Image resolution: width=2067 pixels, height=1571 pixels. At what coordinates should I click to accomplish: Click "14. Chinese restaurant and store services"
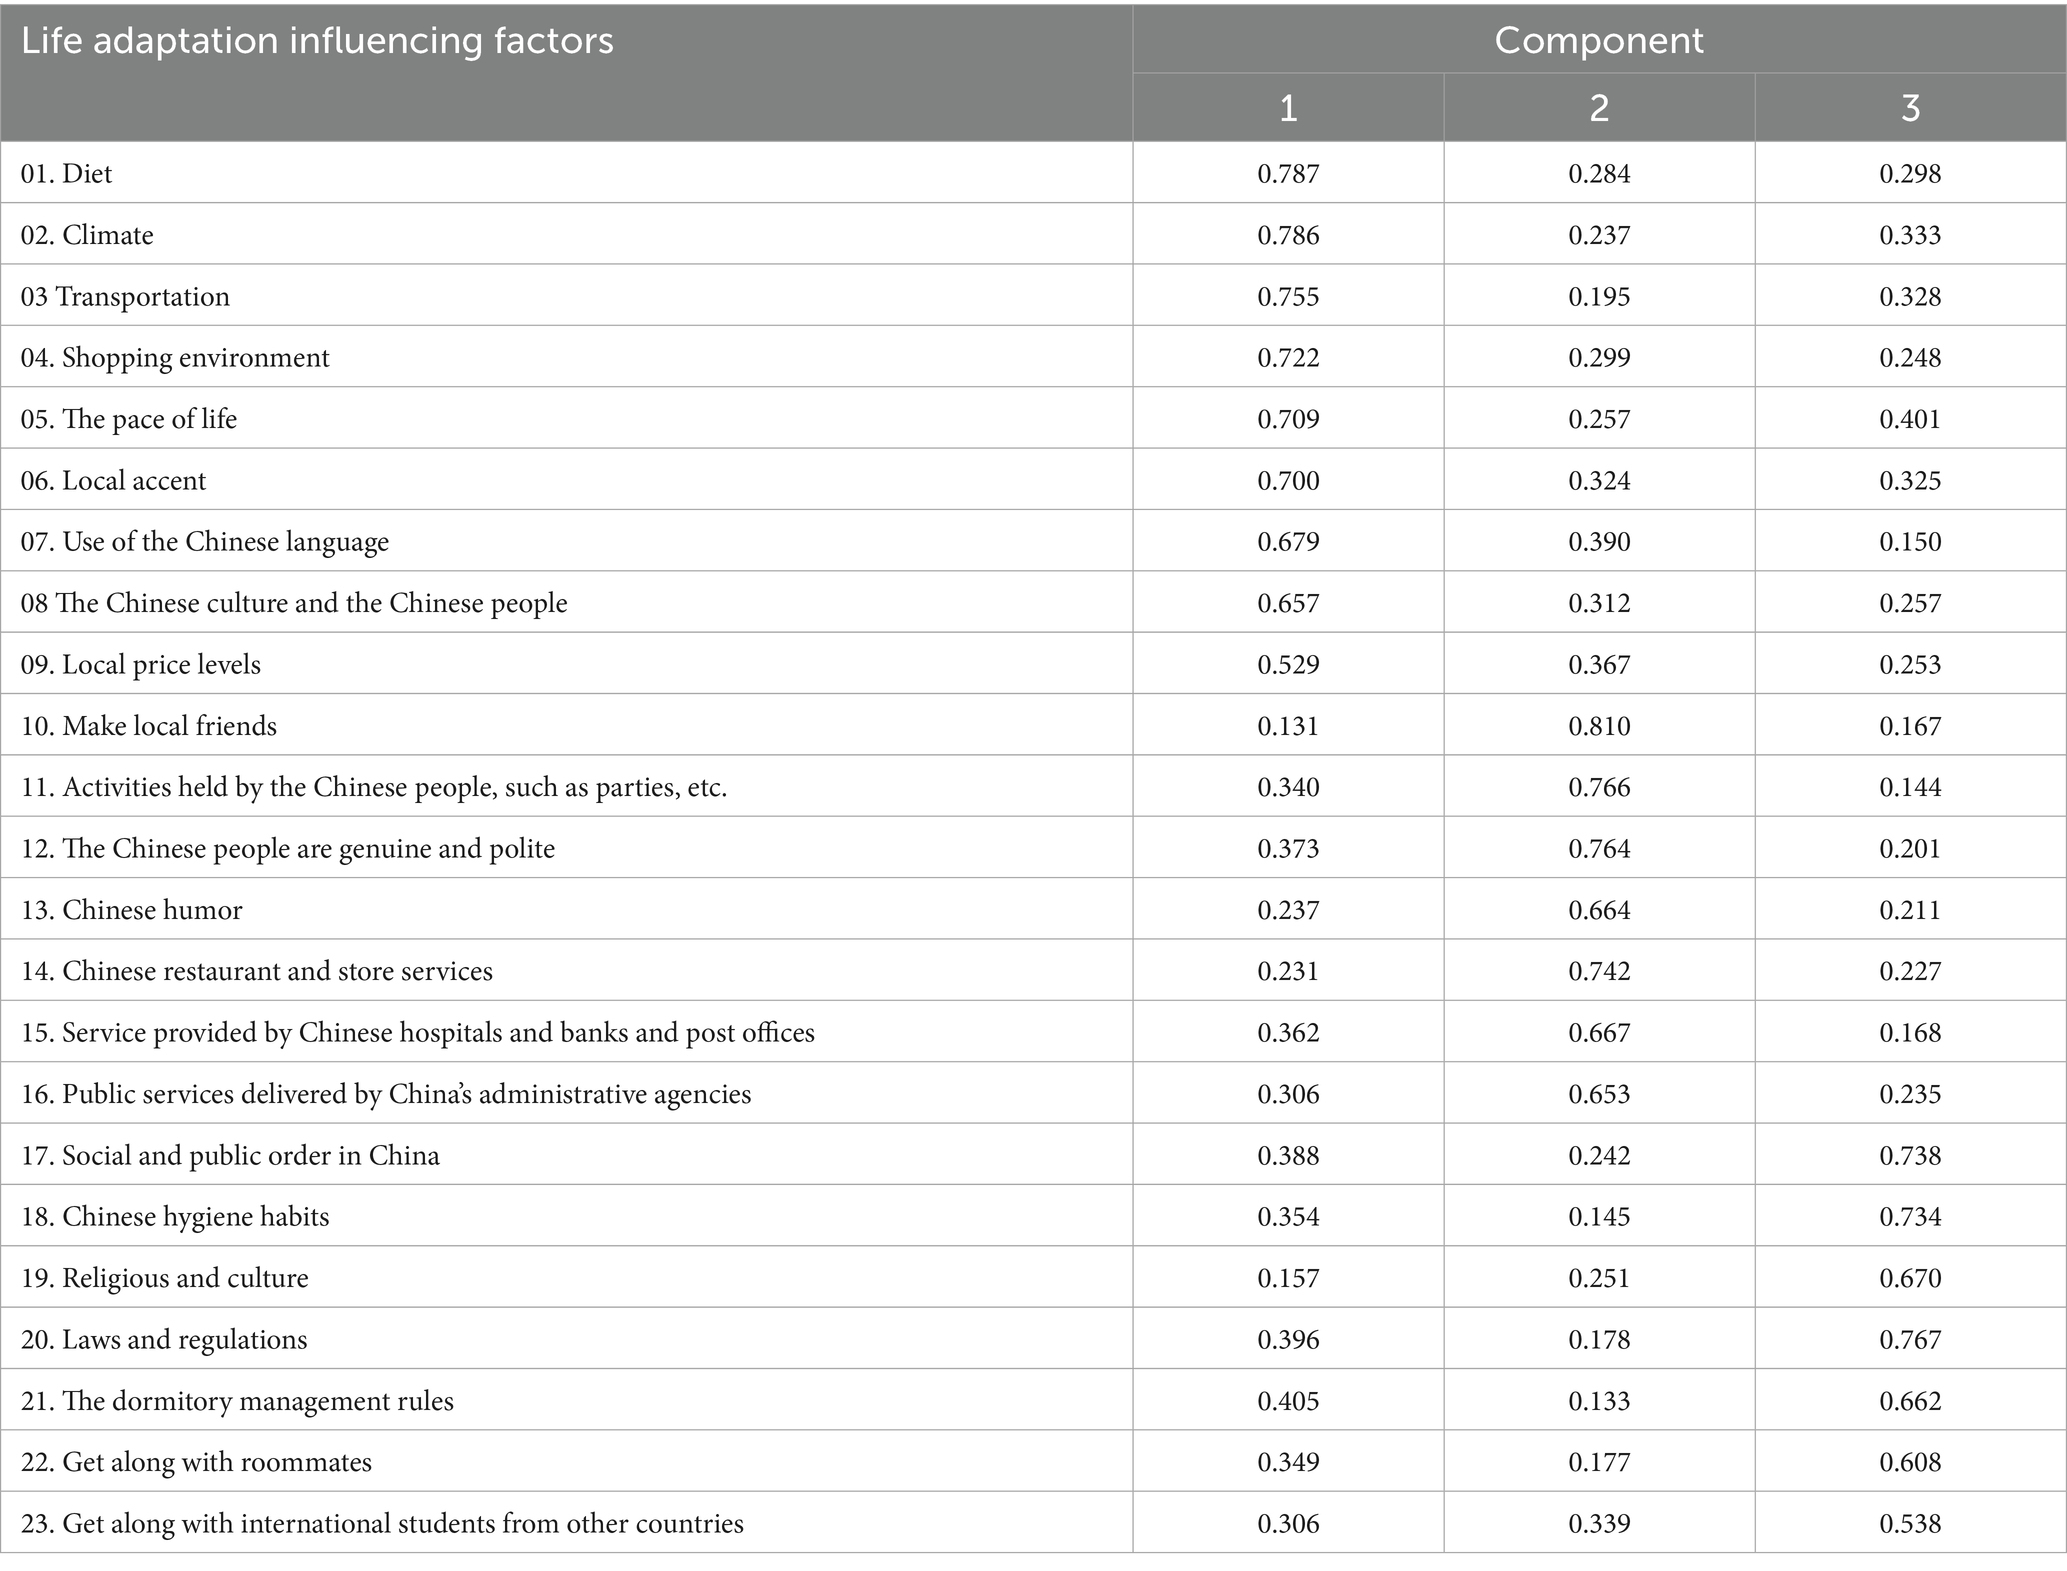click(257, 971)
